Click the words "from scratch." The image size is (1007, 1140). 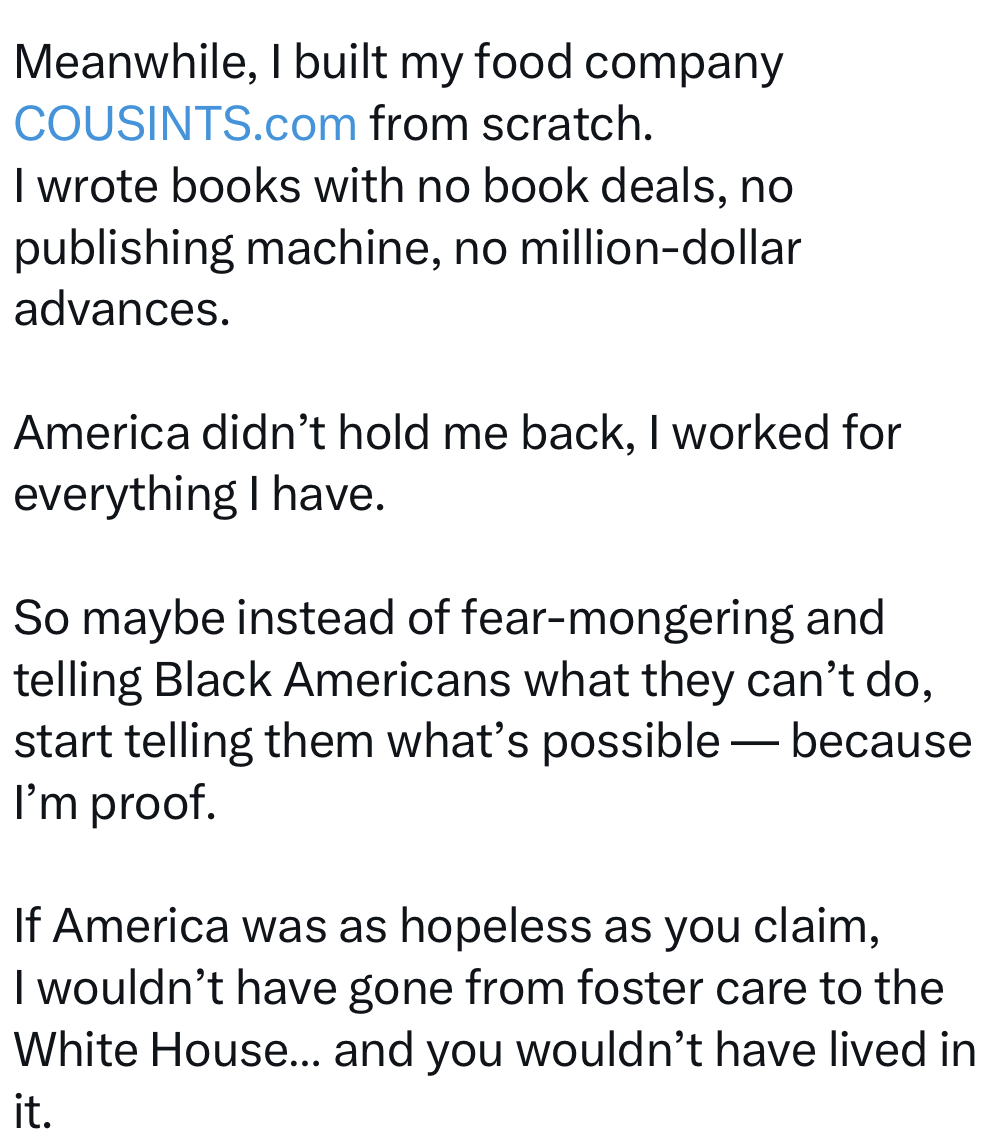(510, 125)
